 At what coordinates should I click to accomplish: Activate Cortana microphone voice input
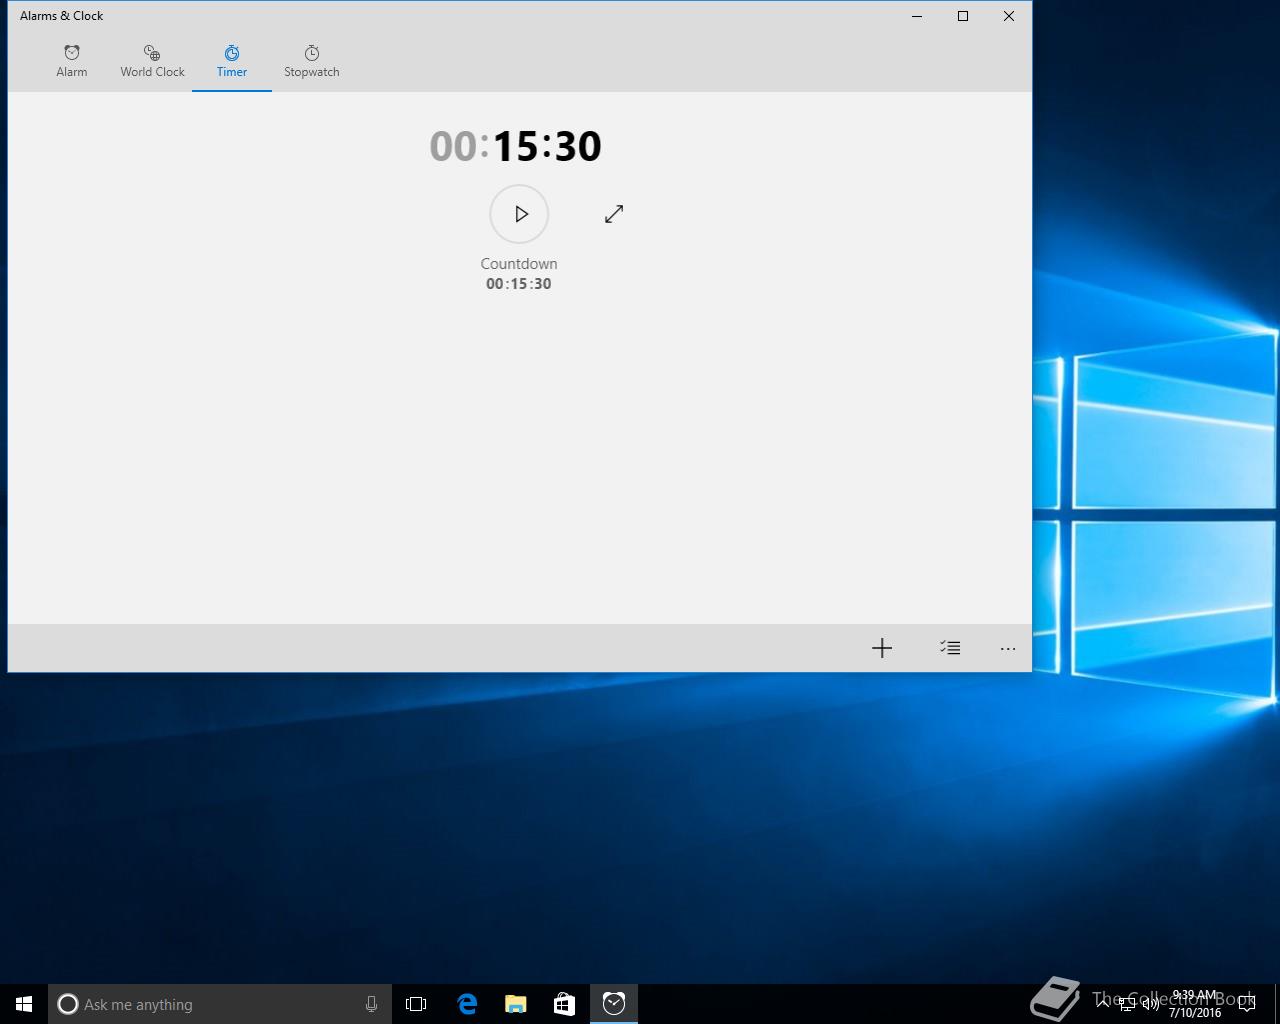pos(371,1004)
